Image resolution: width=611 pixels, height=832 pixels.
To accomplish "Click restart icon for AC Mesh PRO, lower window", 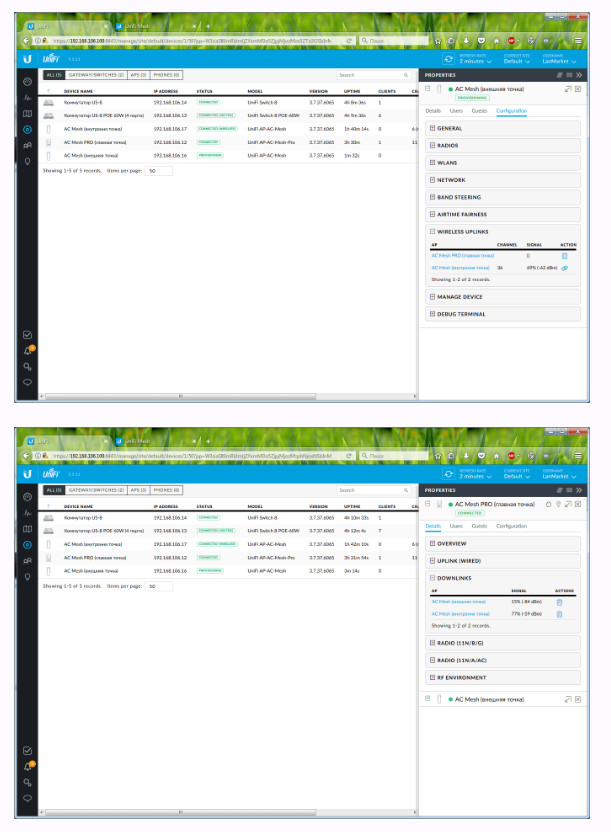I will point(548,504).
